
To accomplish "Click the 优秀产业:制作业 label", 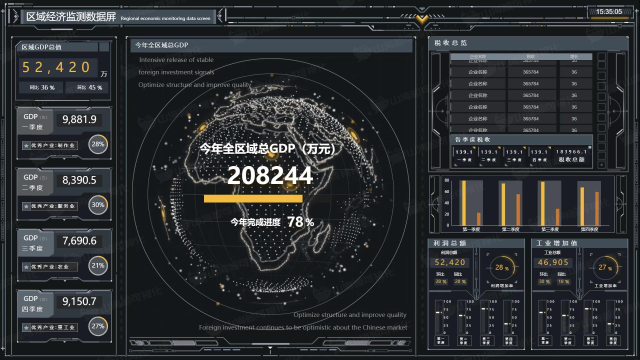I will pos(53,145).
